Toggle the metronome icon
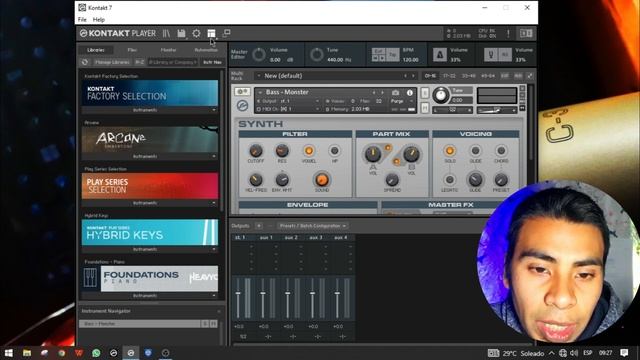The height and width of the screenshot is (360, 640). pyautogui.click(x=440, y=55)
